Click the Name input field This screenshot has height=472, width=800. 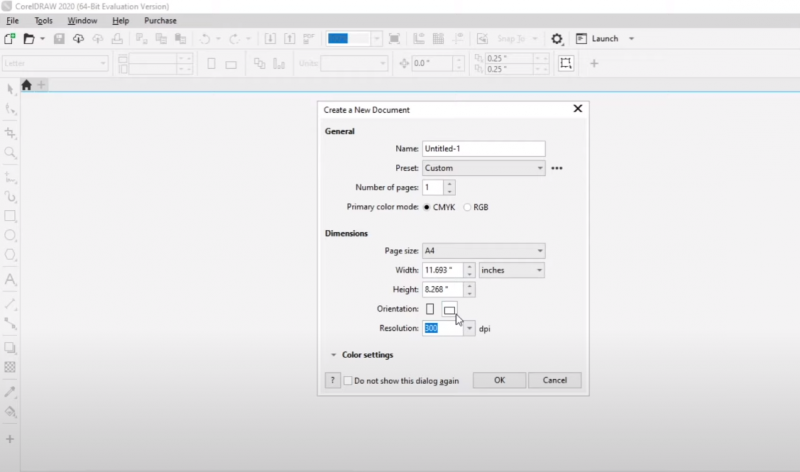point(484,148)
